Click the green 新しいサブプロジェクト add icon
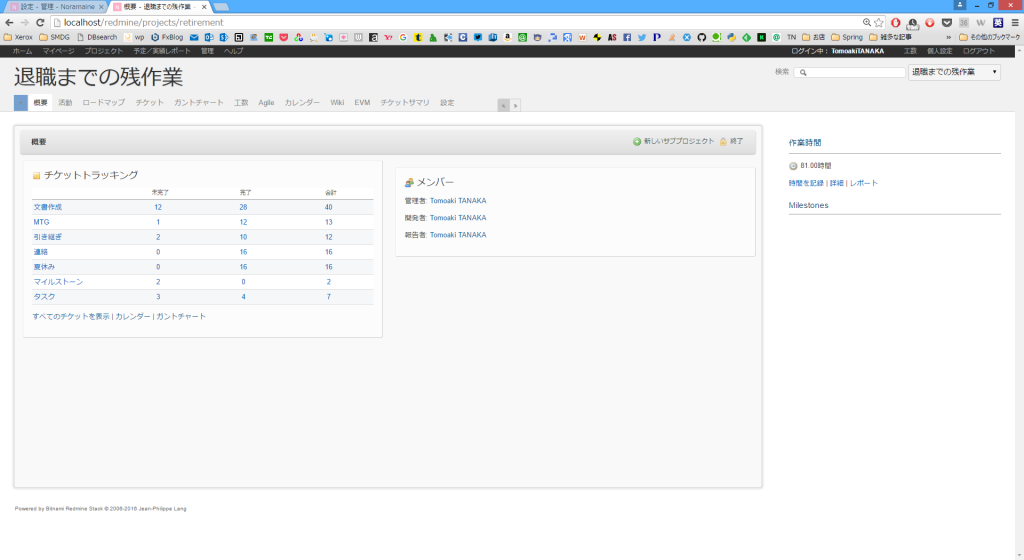The height and width of the screenshot is (560, 1024). [637, 142]
